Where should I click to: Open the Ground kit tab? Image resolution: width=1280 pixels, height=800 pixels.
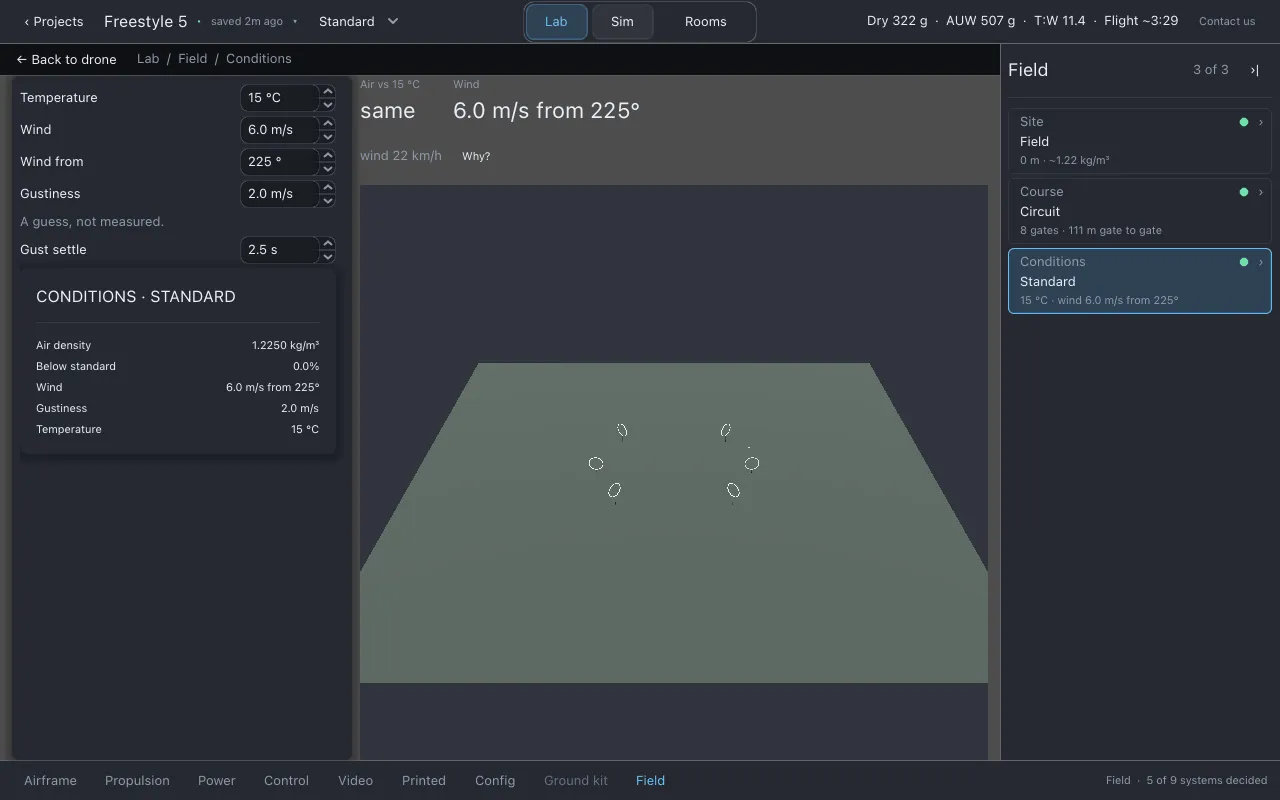coord(576,780)
